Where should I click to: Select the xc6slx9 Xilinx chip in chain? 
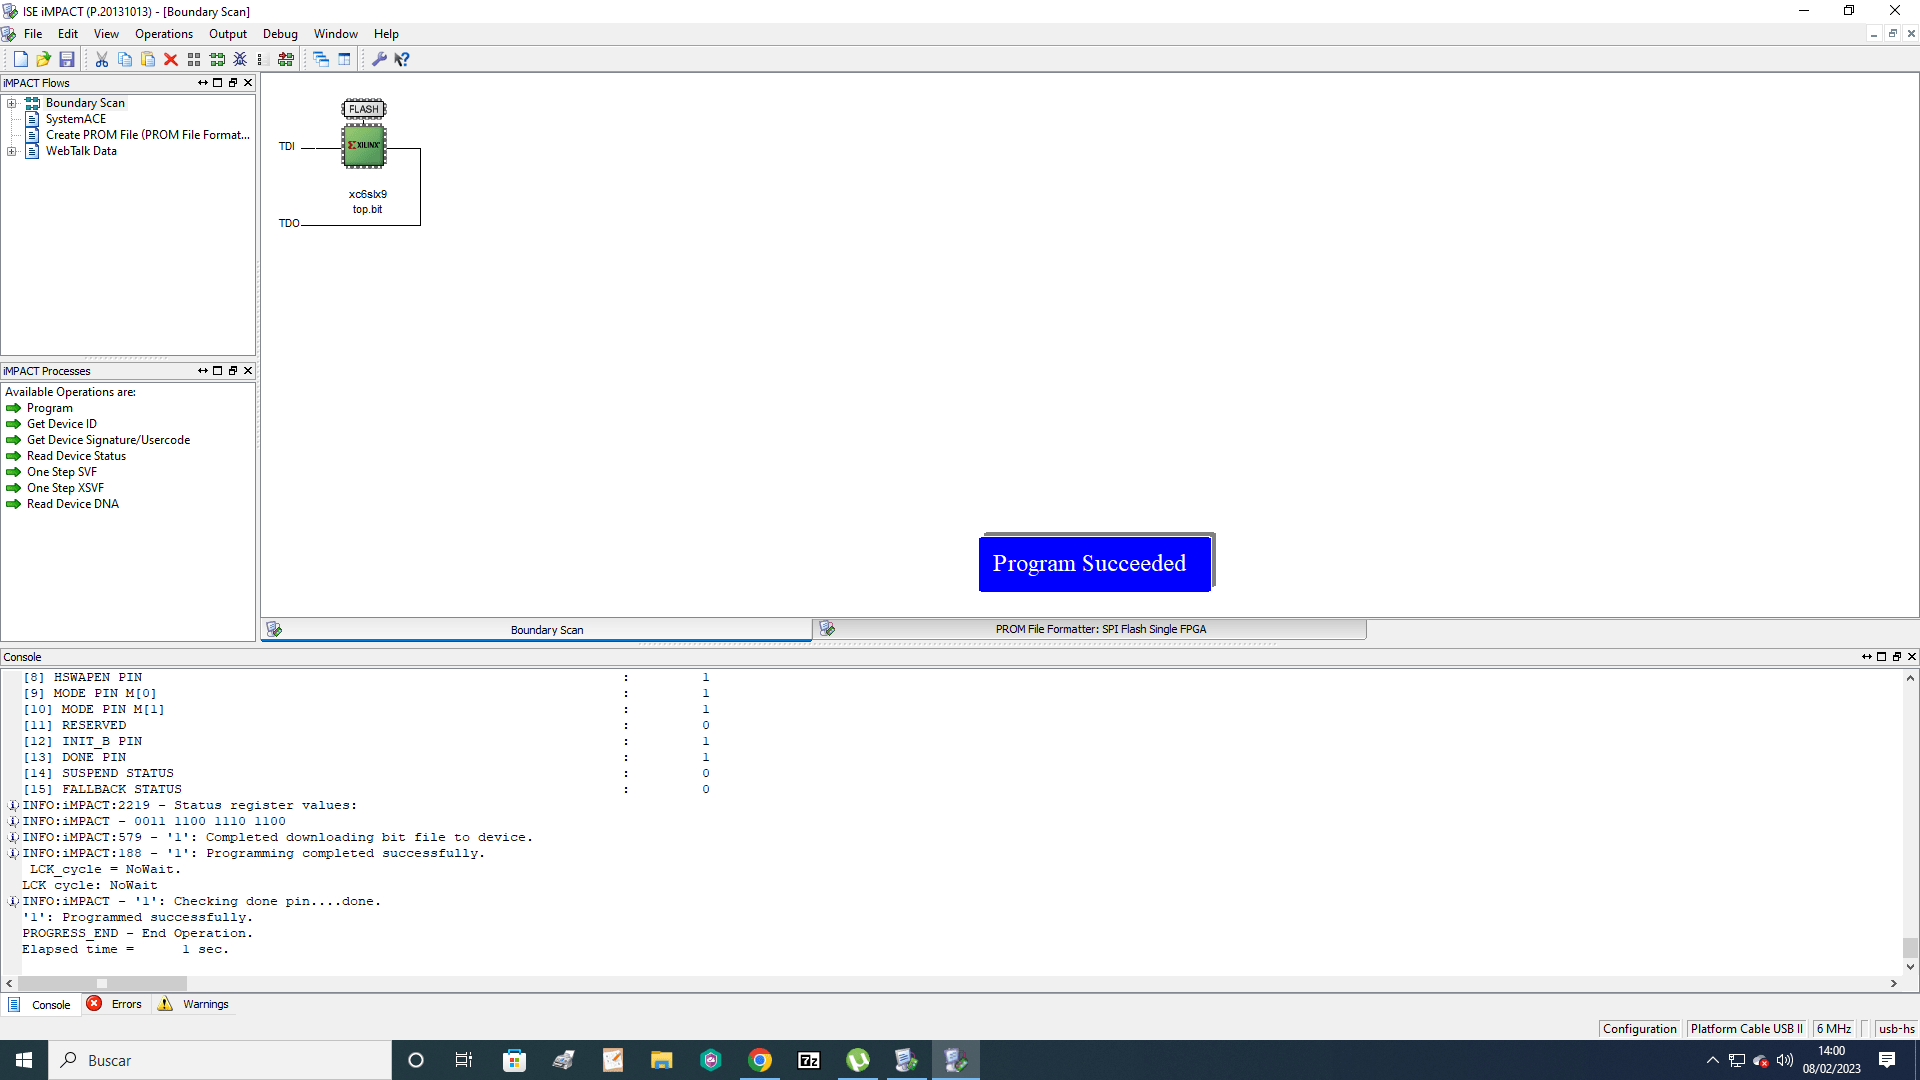(x=364, y=145)
